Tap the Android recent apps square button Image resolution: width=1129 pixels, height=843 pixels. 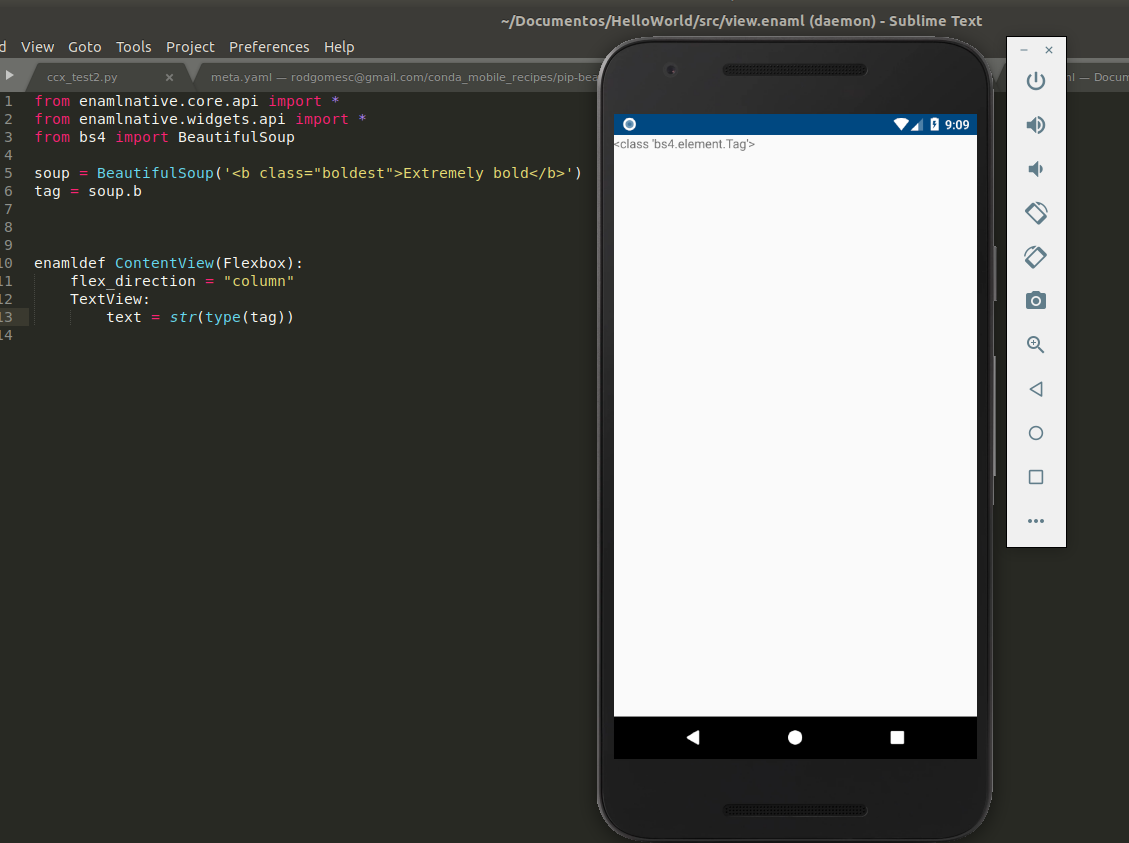point(897,737)
